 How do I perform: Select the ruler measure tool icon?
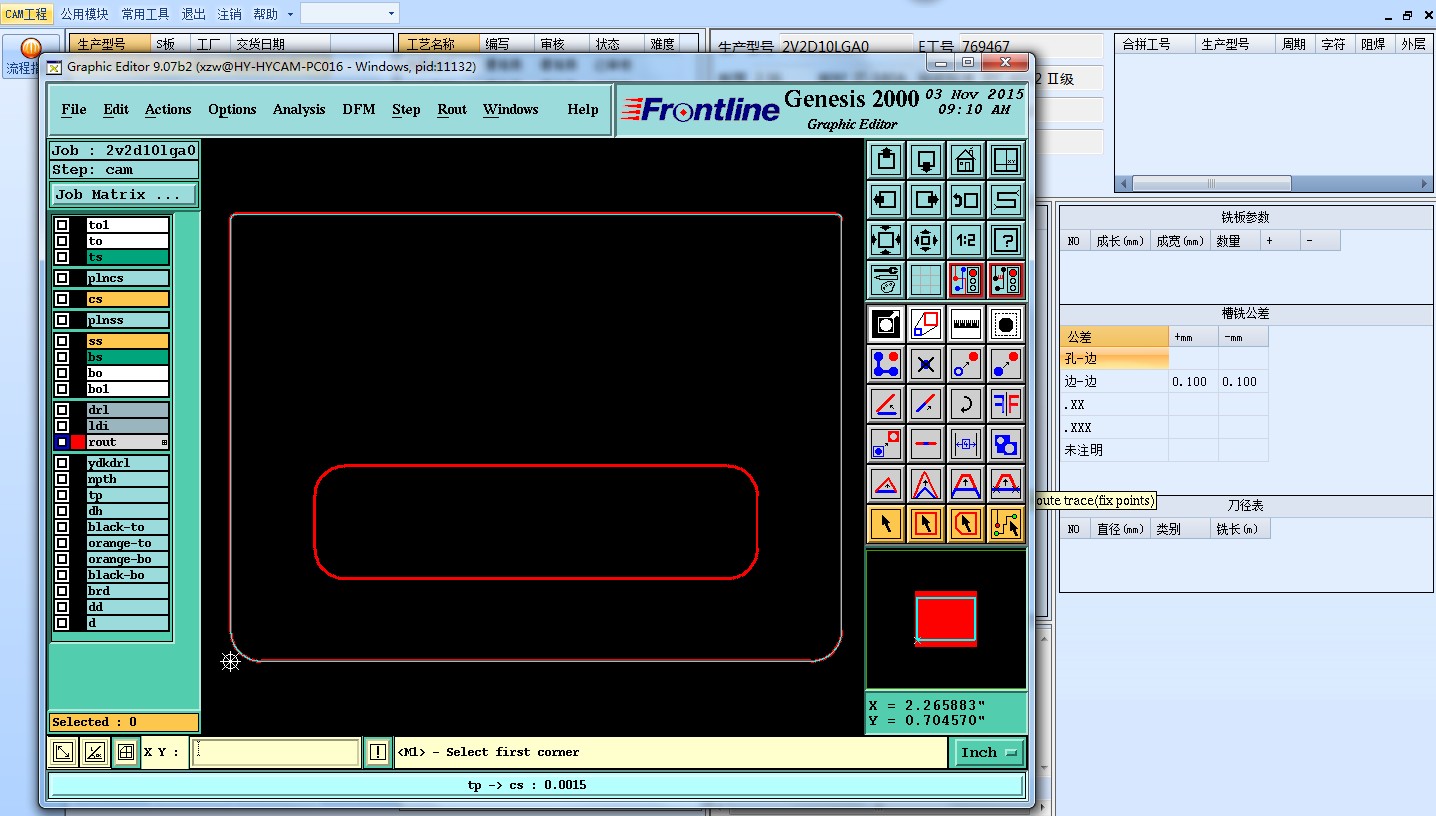pyautogui.click(x=965, y=324)
